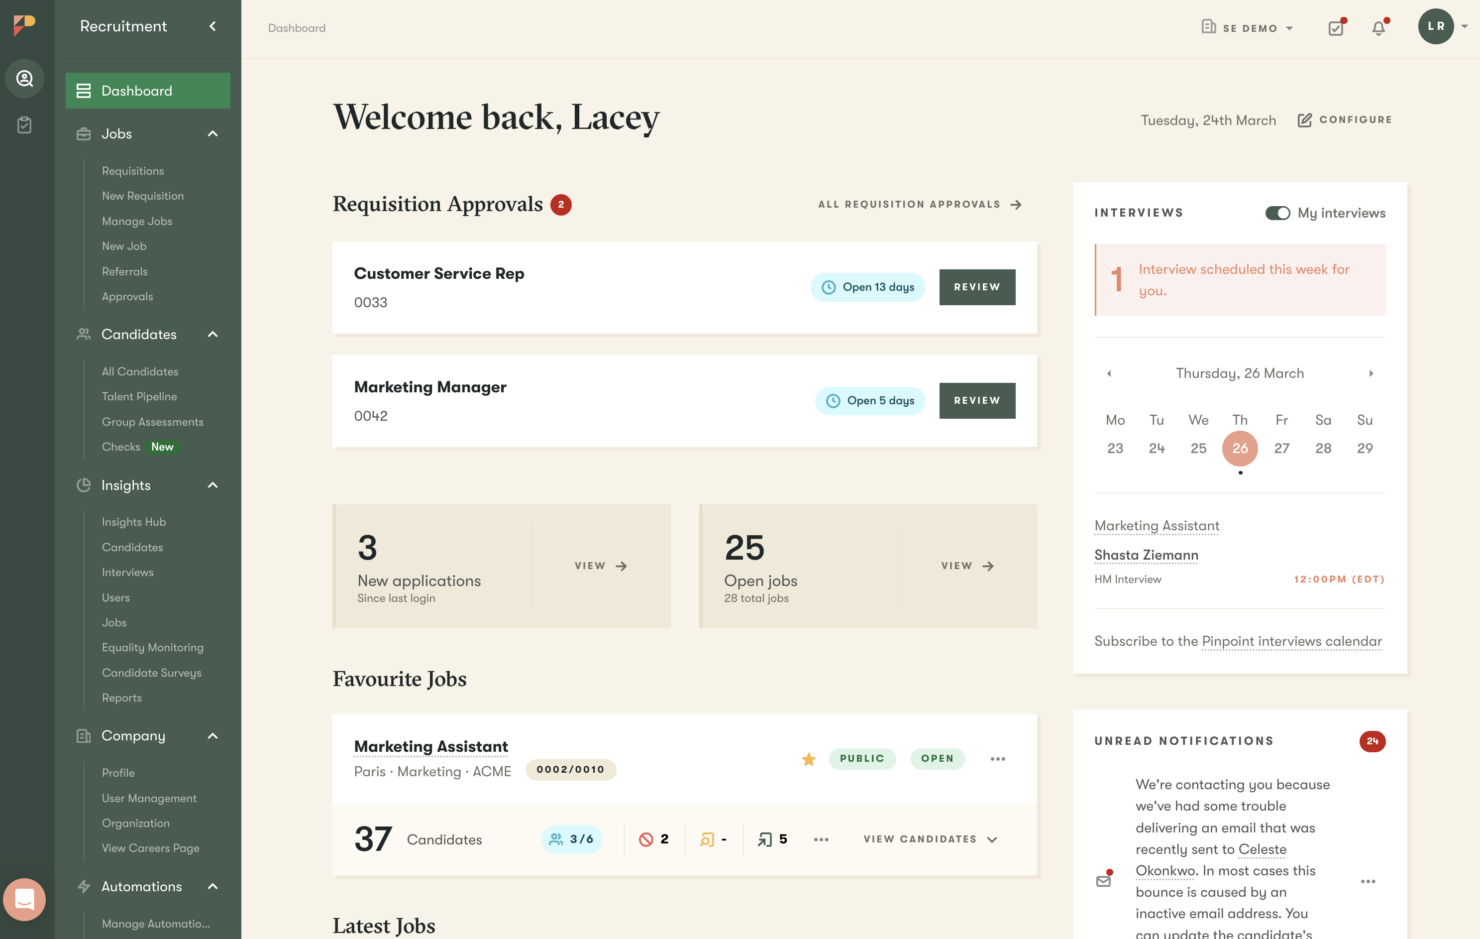The width and height of the screenshot is (1480, 939).
Task: Click the hired candidates icon showing 5
Action: 771,838
